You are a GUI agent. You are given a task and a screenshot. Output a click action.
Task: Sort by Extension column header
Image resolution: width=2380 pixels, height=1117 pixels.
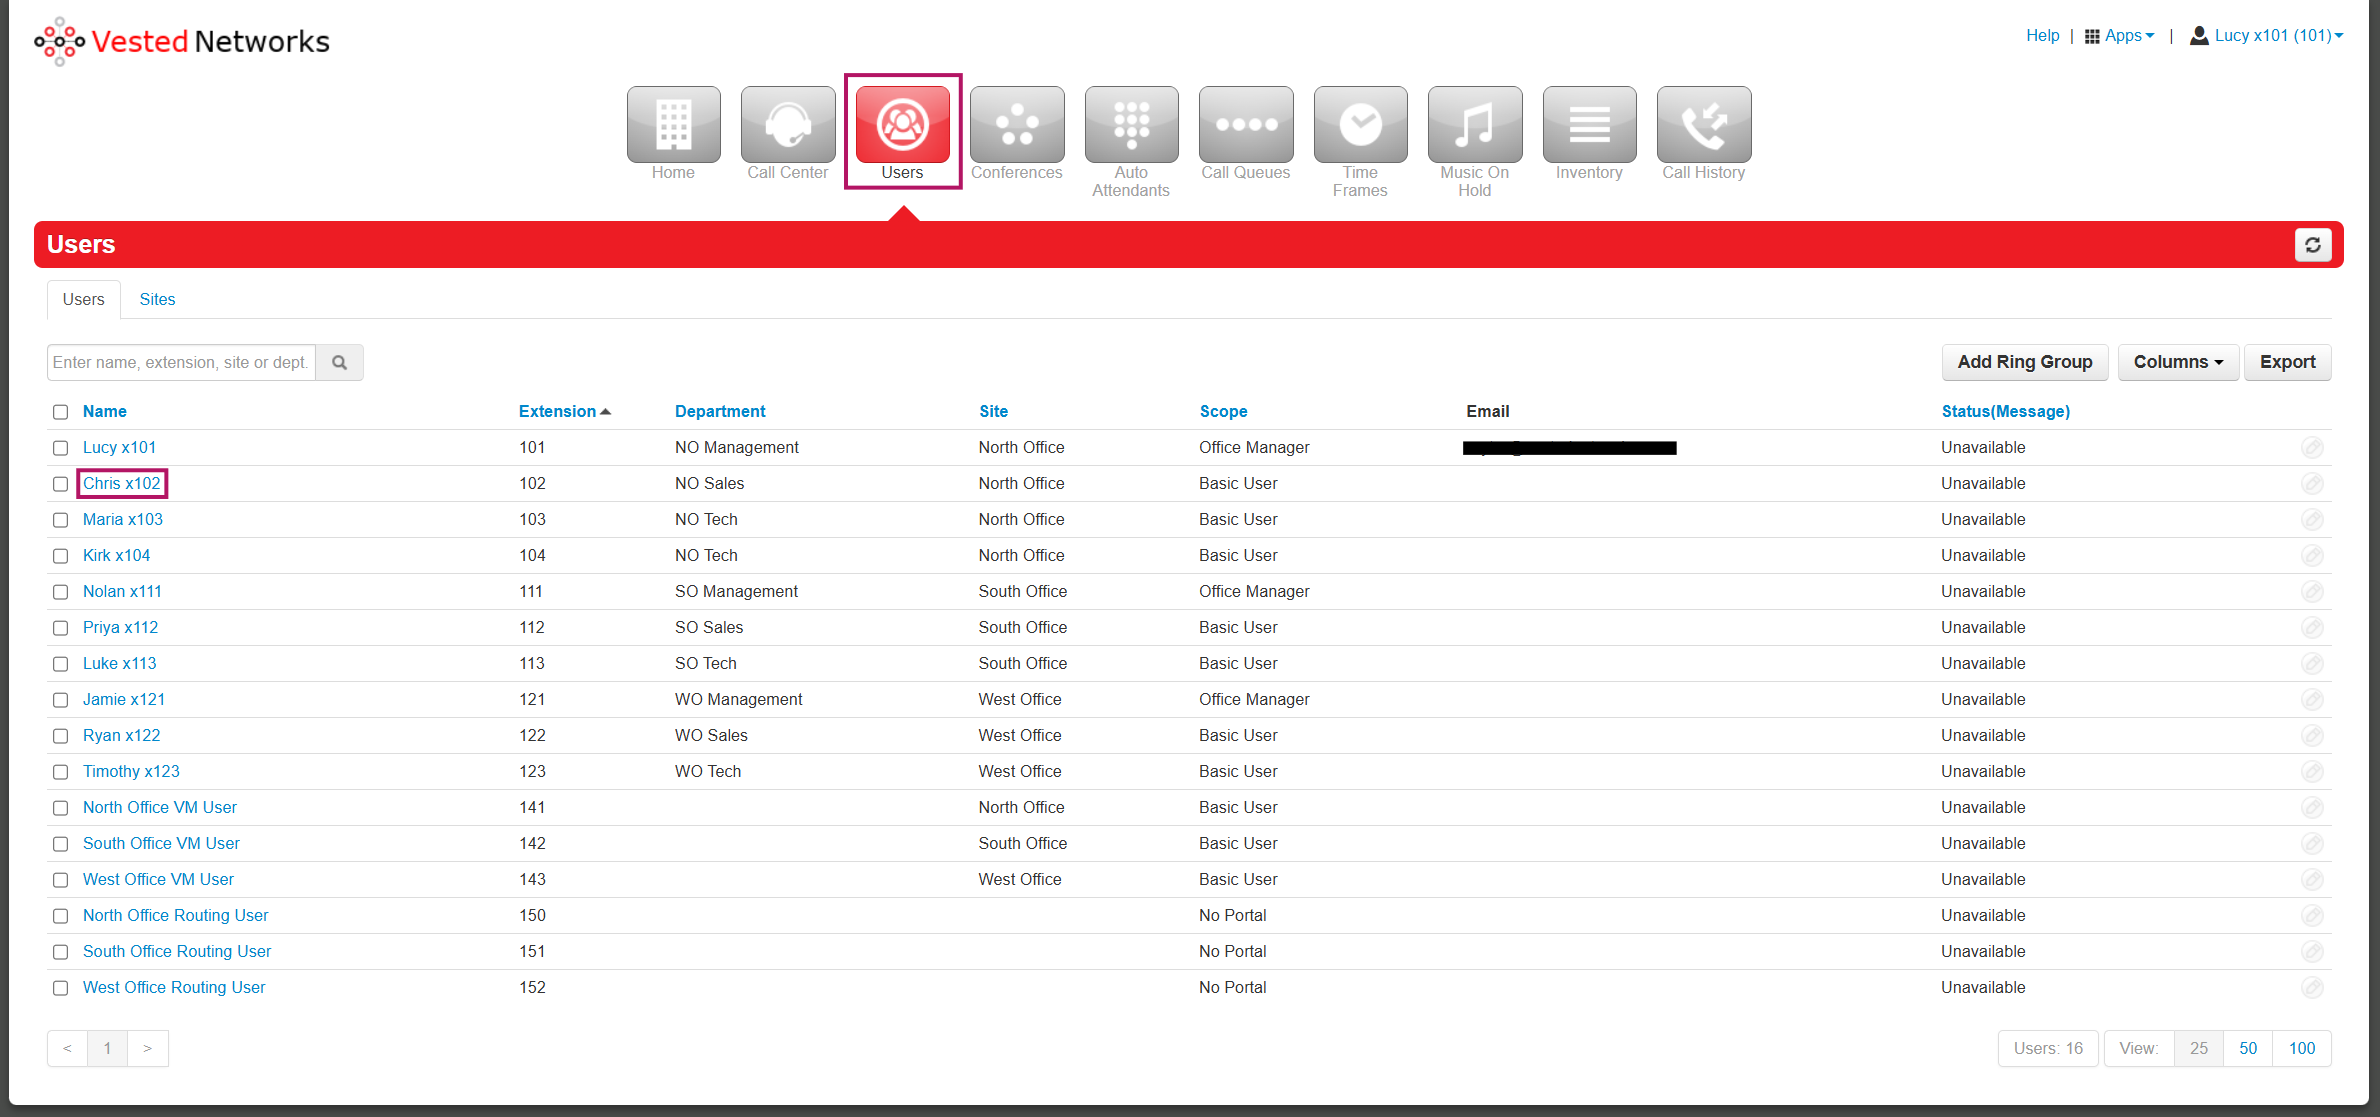(557, 411)
